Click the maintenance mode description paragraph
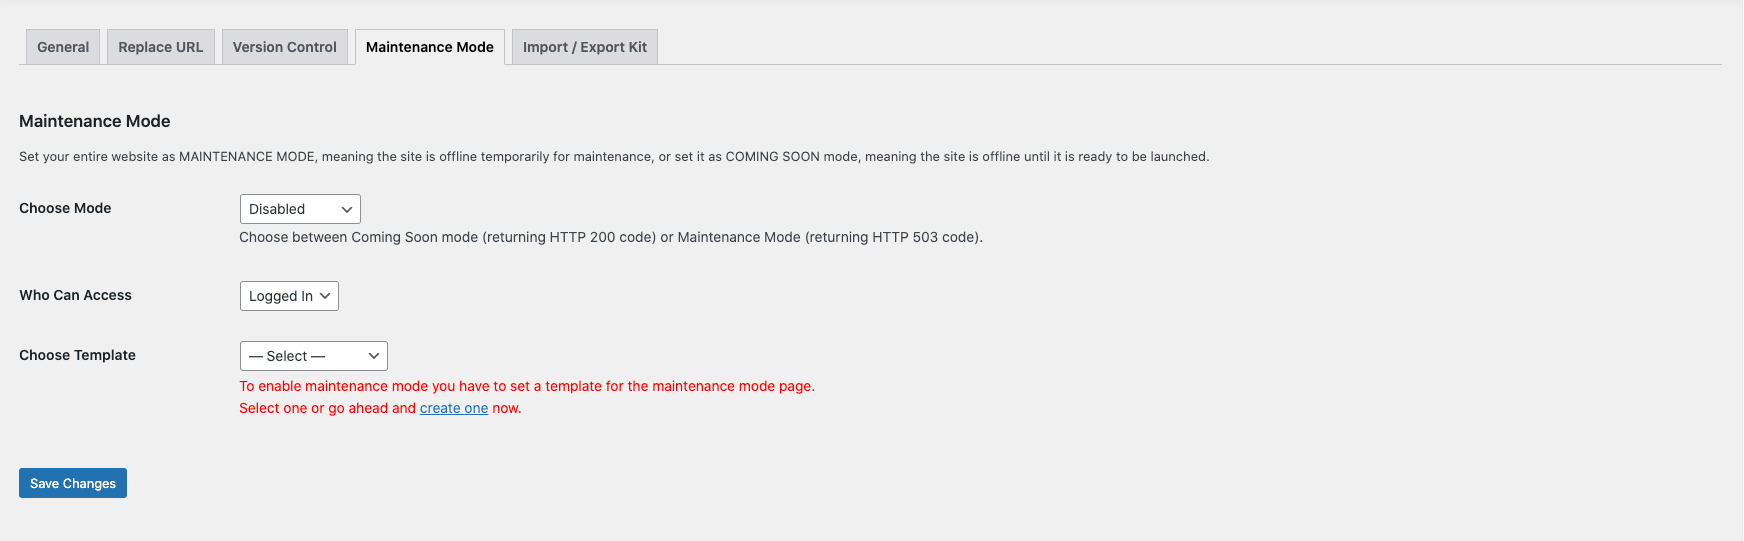The image size is (1744, 541). pyautogui.click(x=613, y=157)
